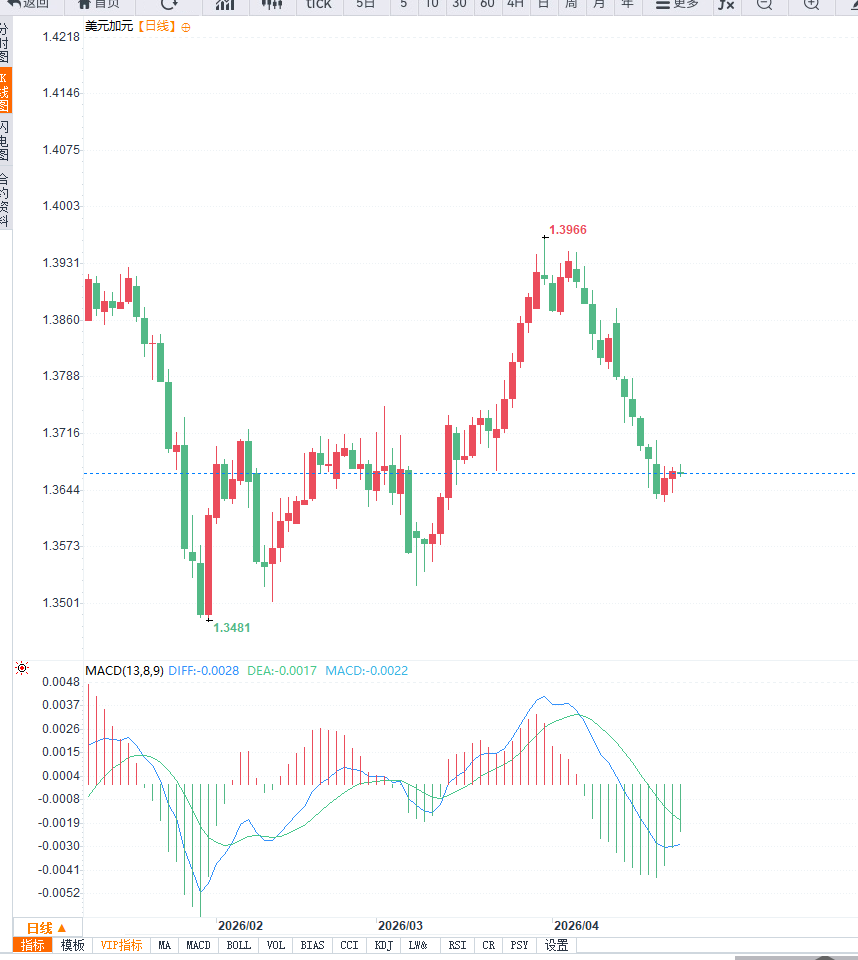Click the 1.3966 high price marker
Viewport: 858px width, 960px height.
[567, 230]
